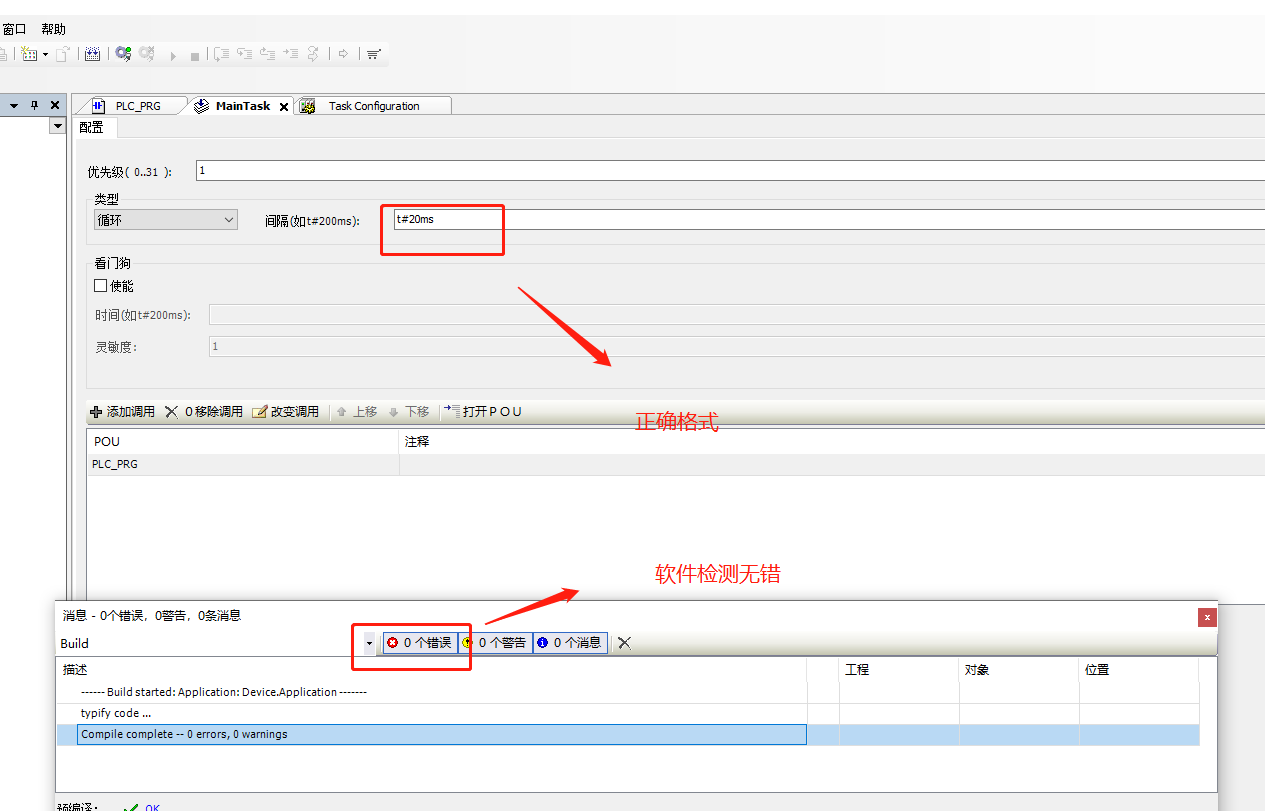This screenshot has height=811, width=1265.
Task: Open the 帮助 menu
Action: (54, 29)
